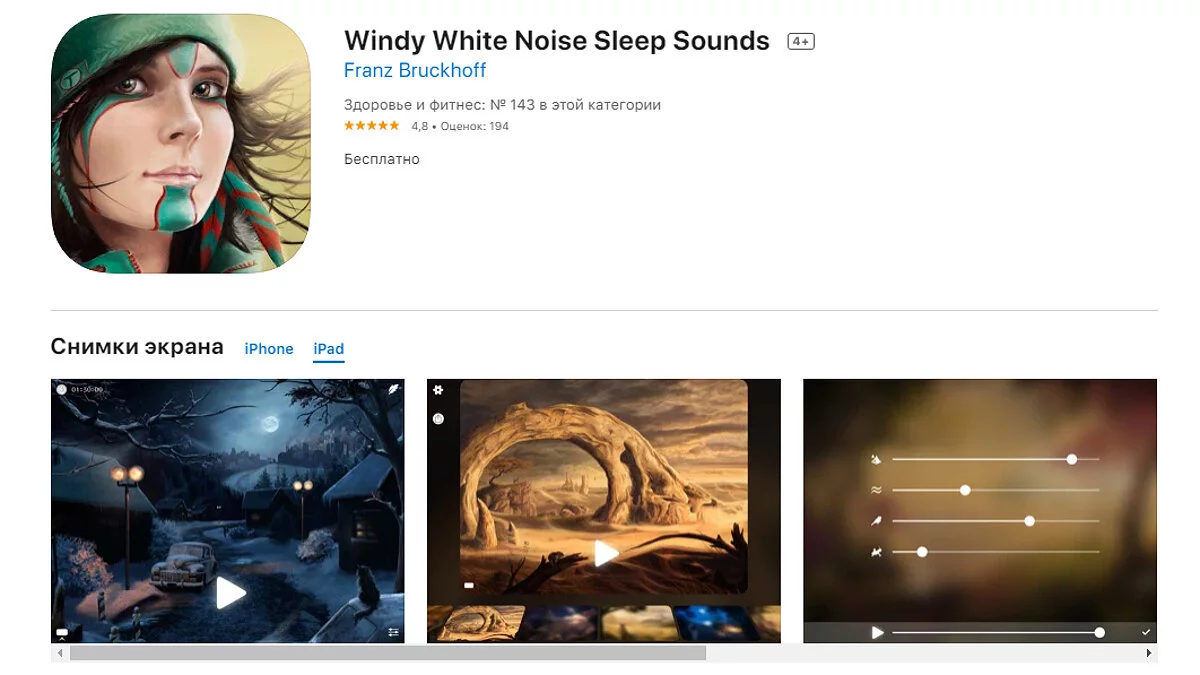Screen dimensions: 1200x675
Task: Play the desert arch scene
Action: coord(606,552)
